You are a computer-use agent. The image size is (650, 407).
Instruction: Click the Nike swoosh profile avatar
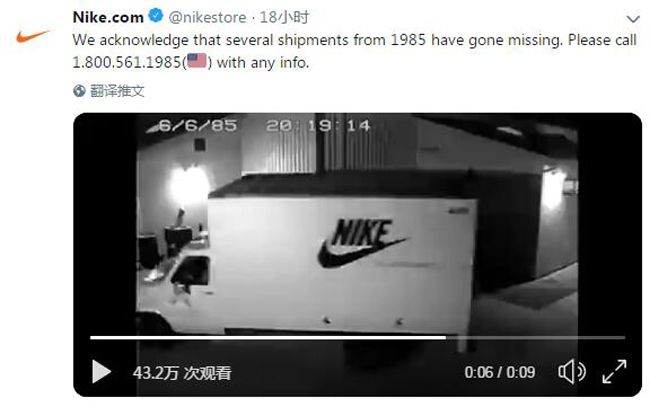point(33,36)
